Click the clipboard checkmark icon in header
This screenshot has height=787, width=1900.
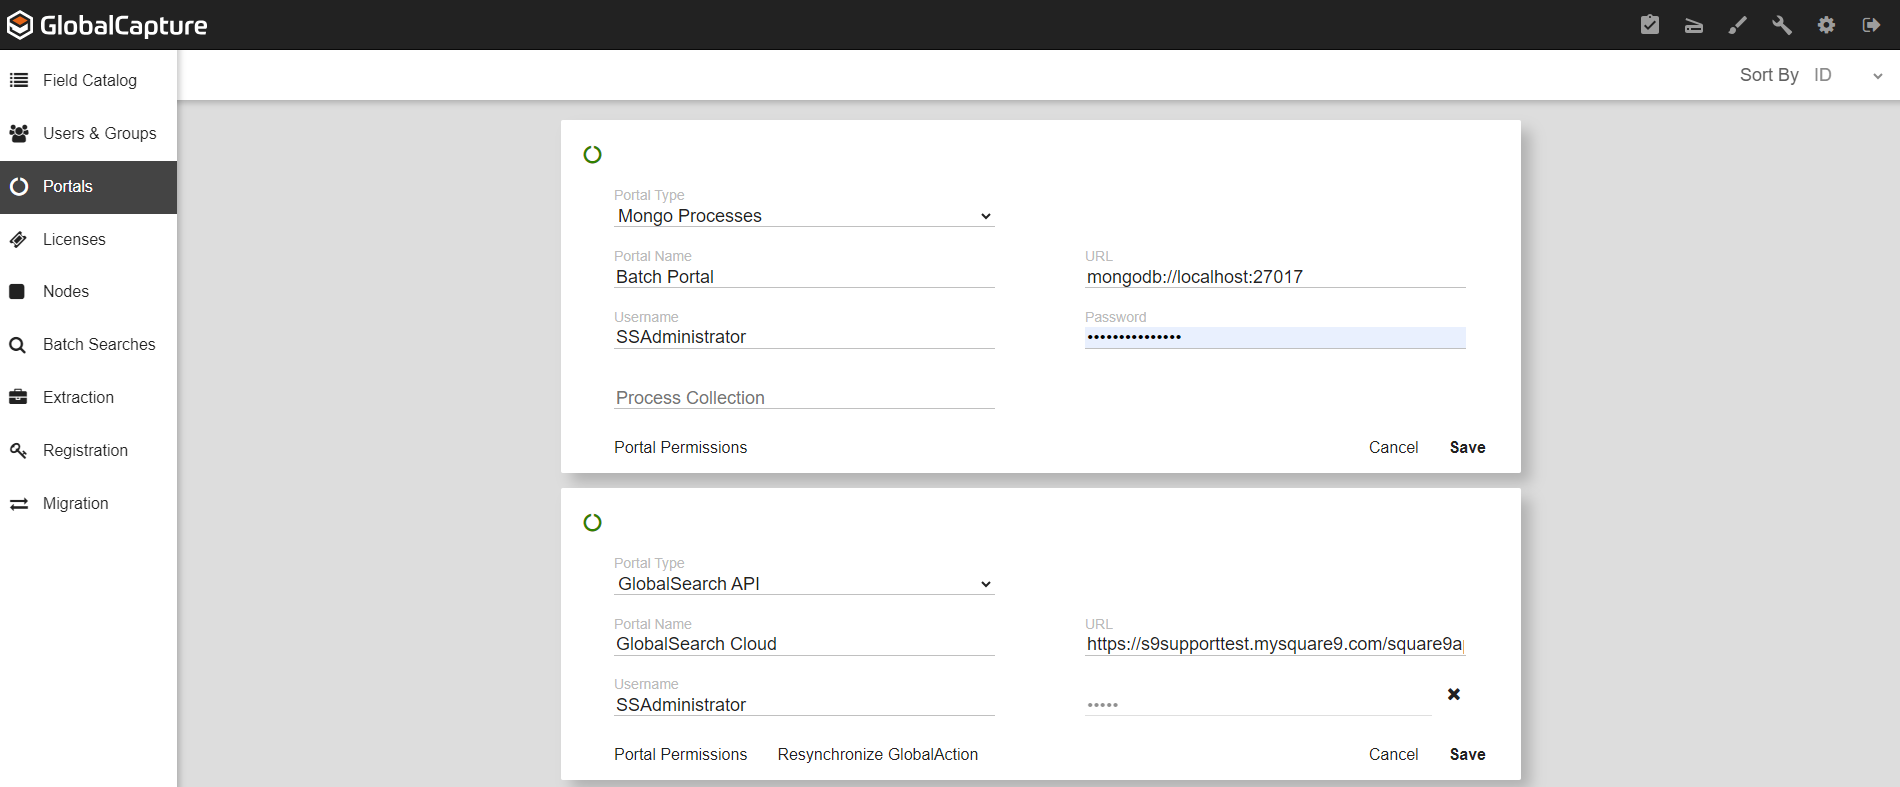point(1650,25)
